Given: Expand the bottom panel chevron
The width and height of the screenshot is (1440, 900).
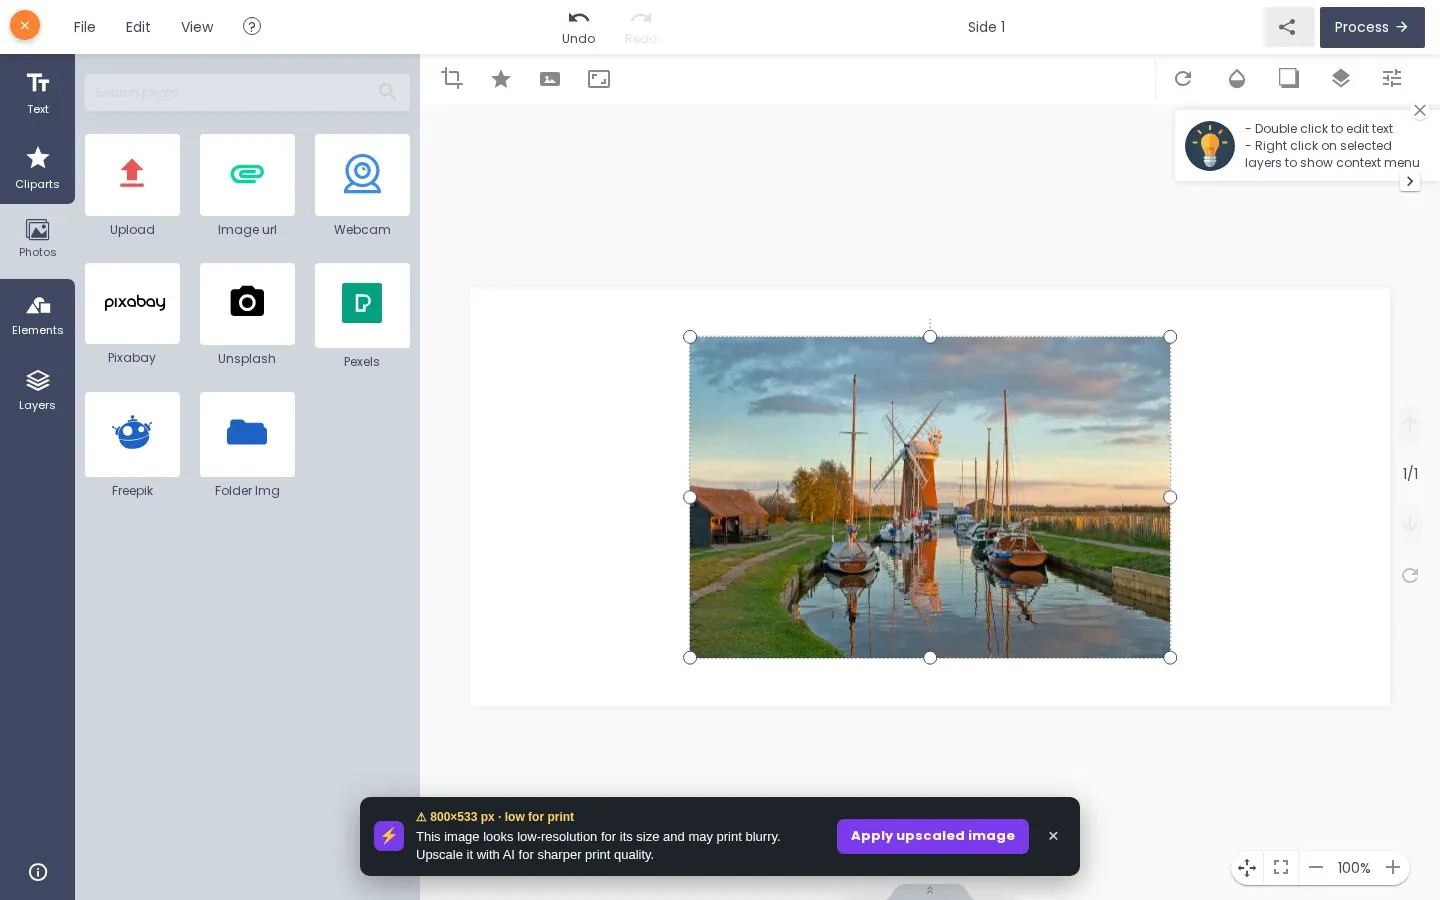Looking at the screenshot, I should (930, 890).
